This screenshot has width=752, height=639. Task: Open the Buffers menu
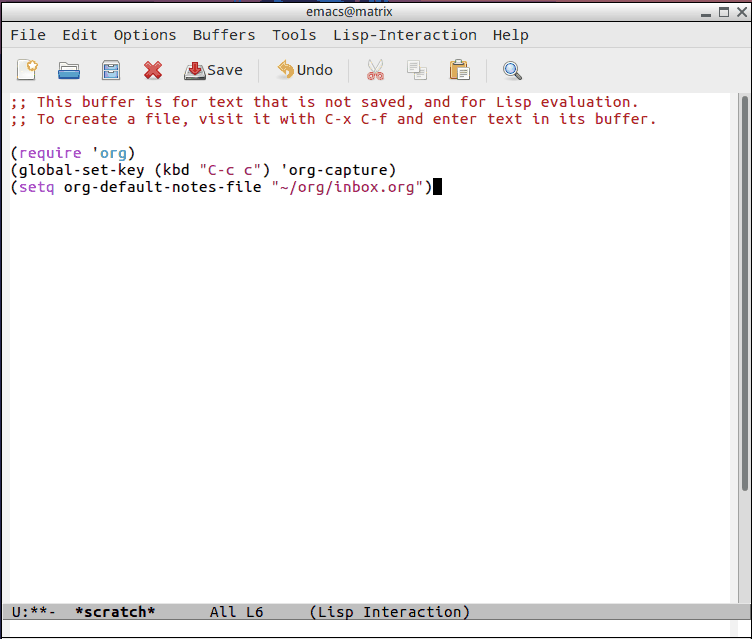224,35
